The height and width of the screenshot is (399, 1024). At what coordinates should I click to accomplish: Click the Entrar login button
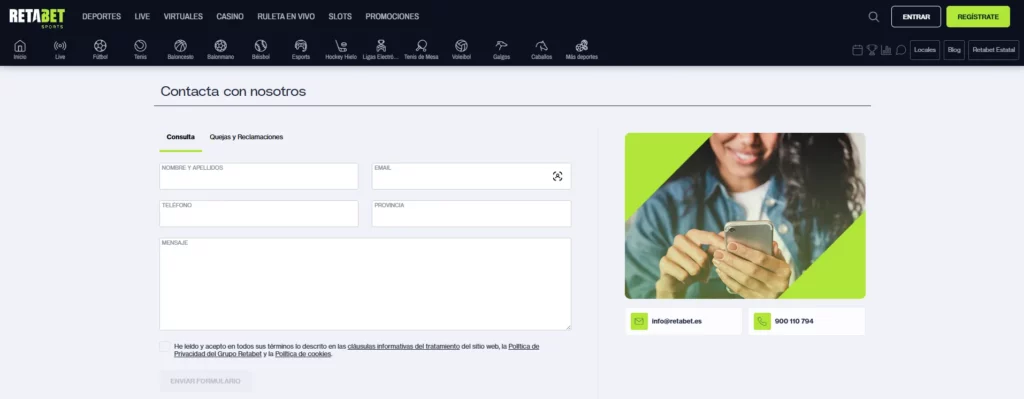[916, 17]
